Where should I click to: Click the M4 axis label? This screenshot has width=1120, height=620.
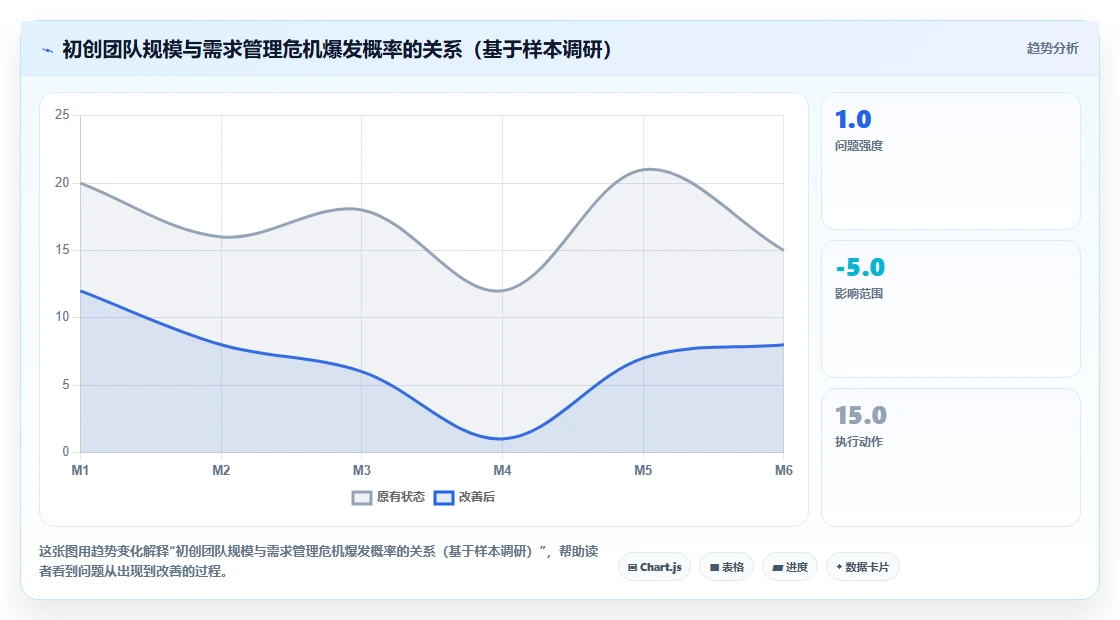[x=502, y=470]
